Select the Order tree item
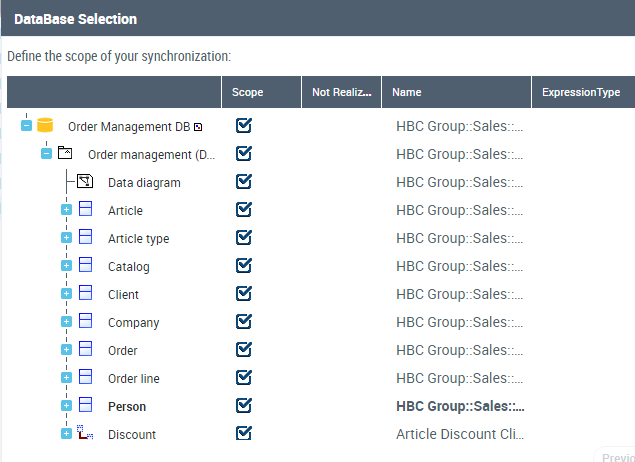This screenshot has width=635, height=462. (123, 351)
